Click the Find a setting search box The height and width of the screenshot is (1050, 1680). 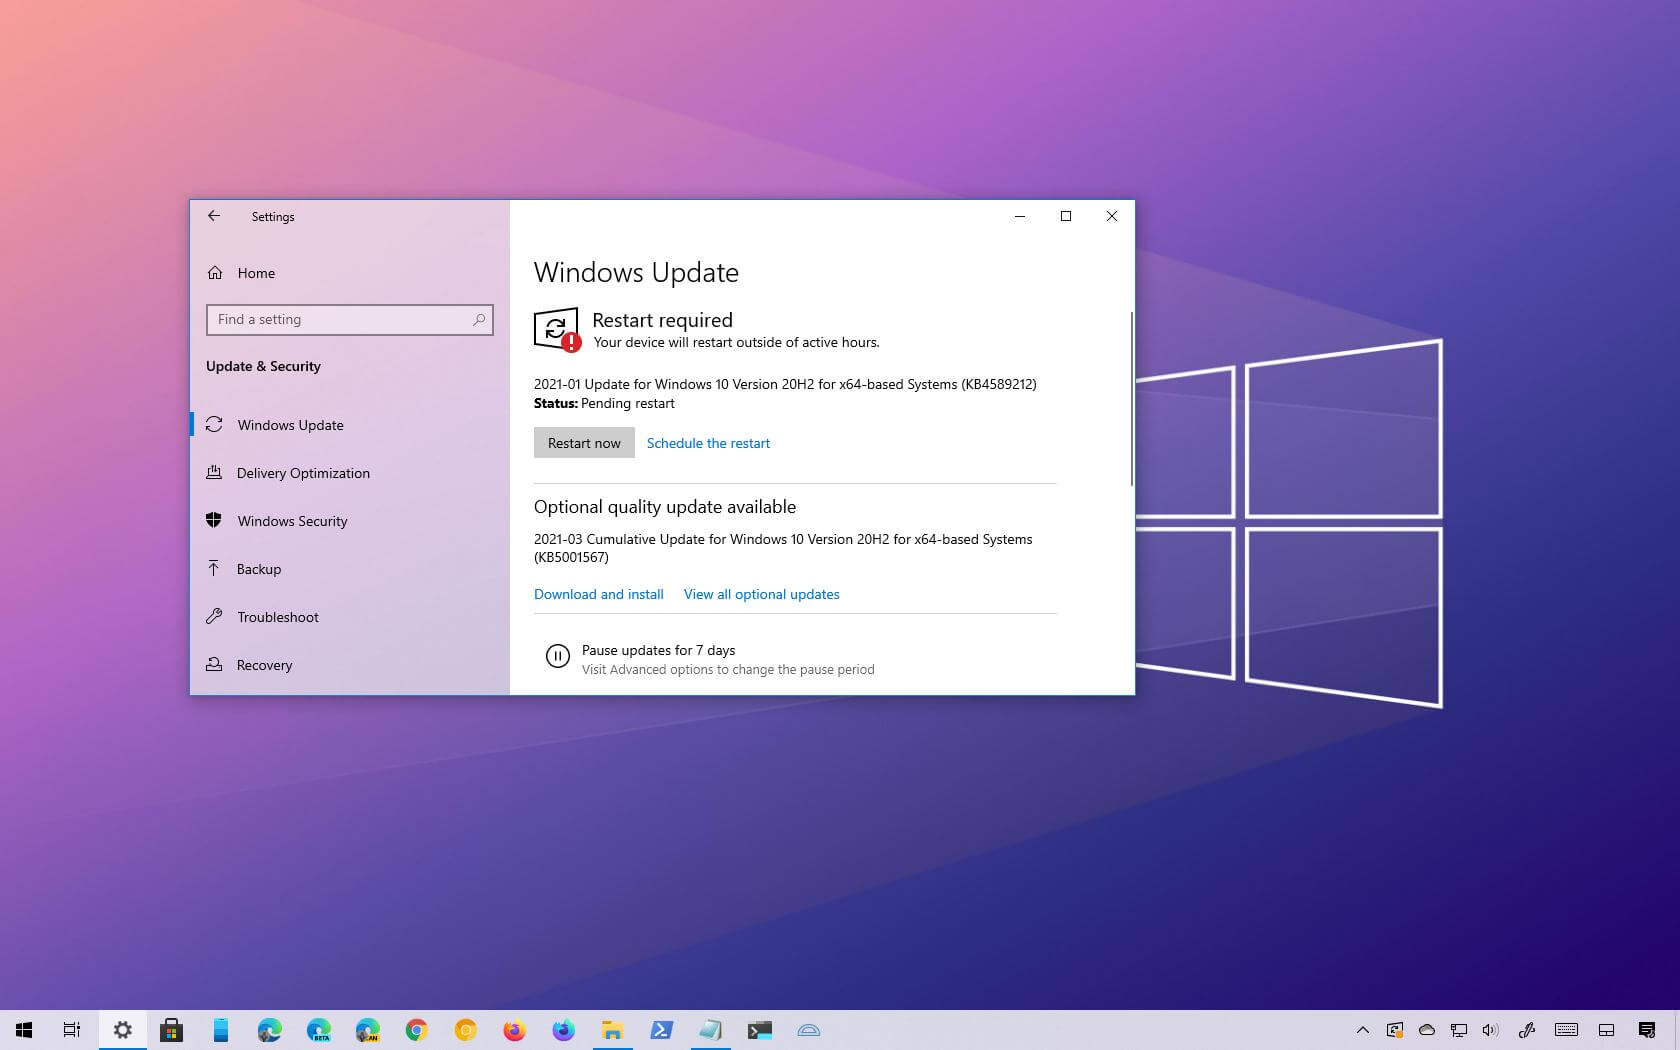click(x=349, y=319)
